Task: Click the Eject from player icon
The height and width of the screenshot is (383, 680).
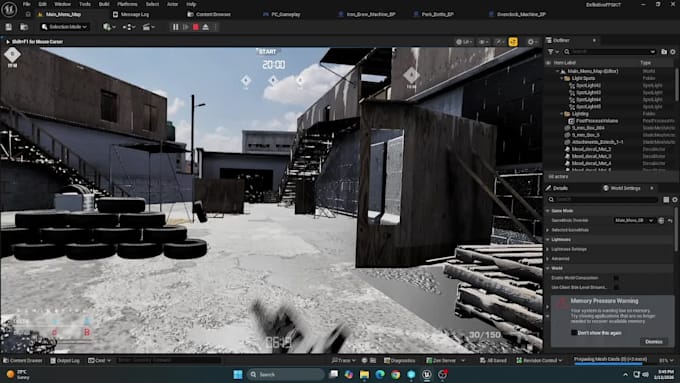Action: click(206, 27)
